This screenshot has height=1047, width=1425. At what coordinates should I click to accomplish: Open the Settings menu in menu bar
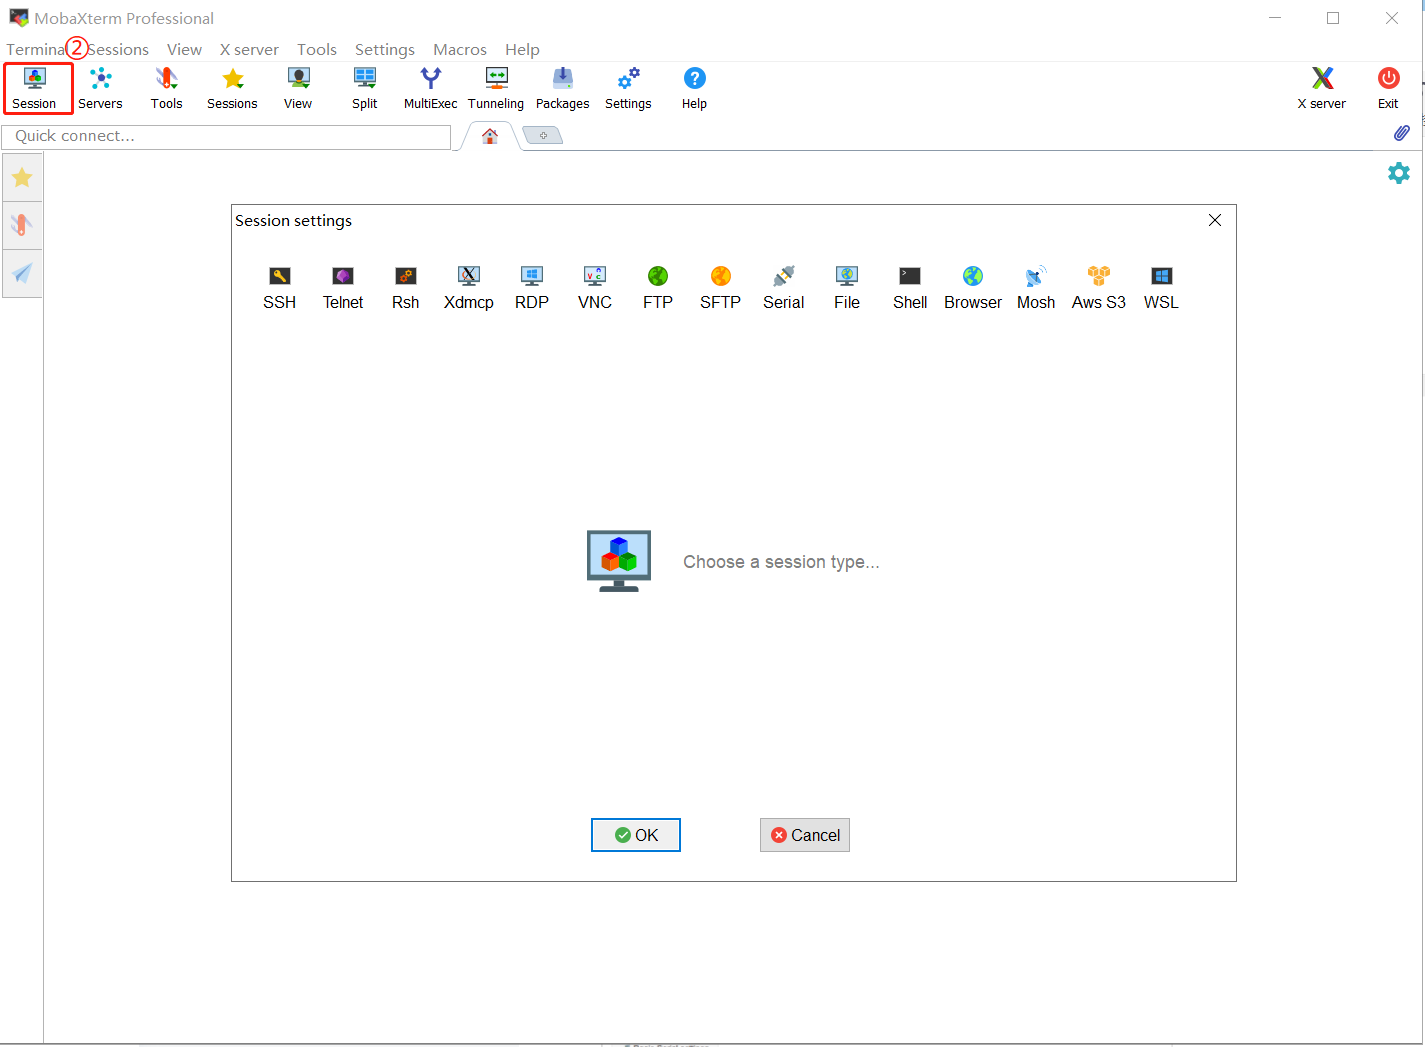tap(385, 49)
